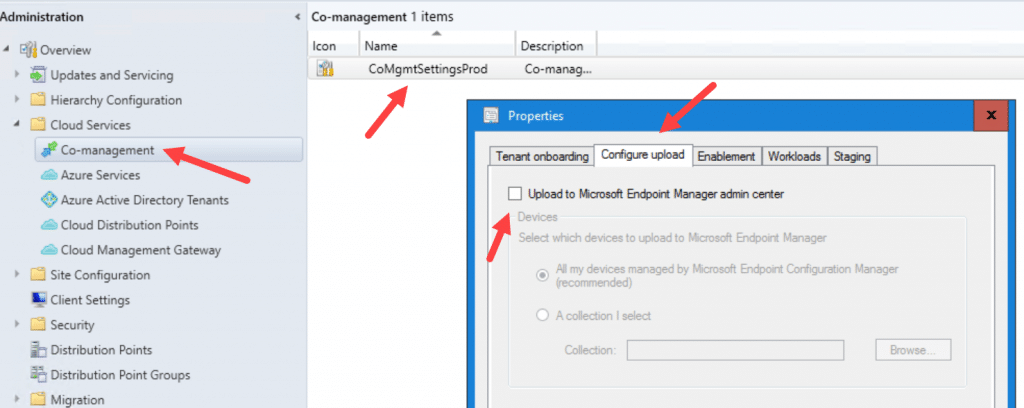Collapse the Cloud Services node
Screen dimensions: 1024x408
pos(17,125)
